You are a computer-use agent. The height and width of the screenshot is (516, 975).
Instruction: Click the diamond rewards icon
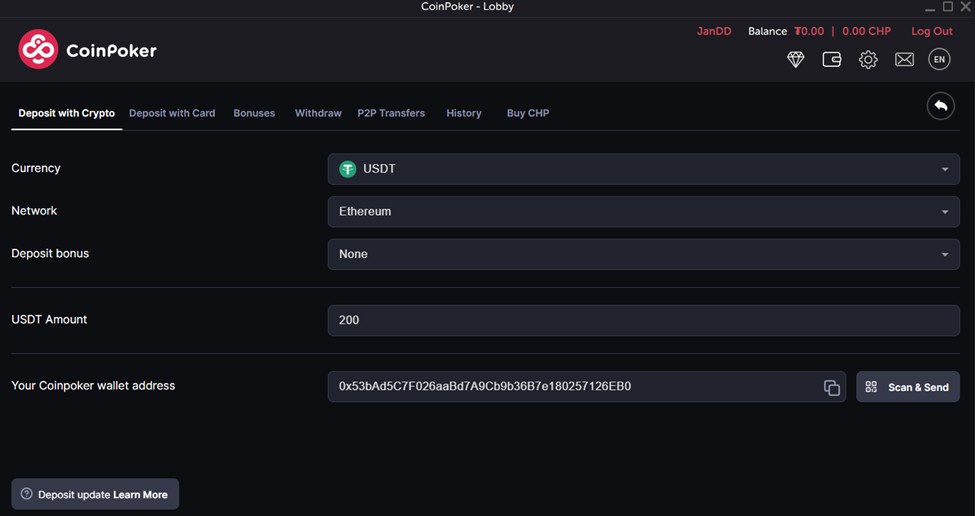[796, 60]
